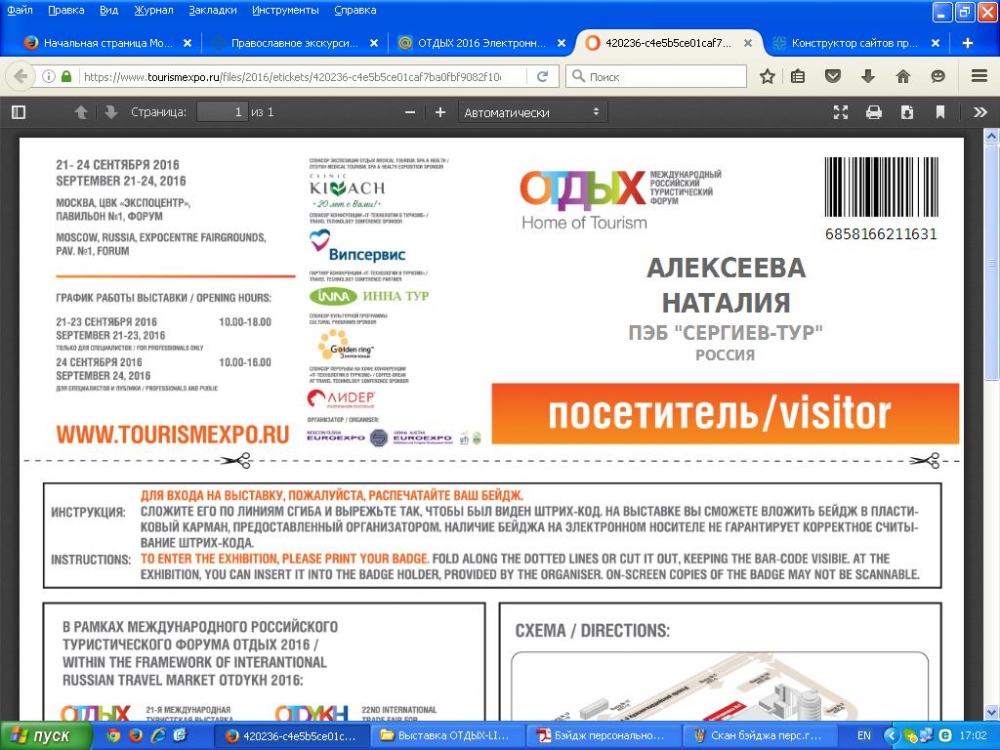Expand hidden system tray icons
The image size is (1000, 750).
(x=891, y=736)
